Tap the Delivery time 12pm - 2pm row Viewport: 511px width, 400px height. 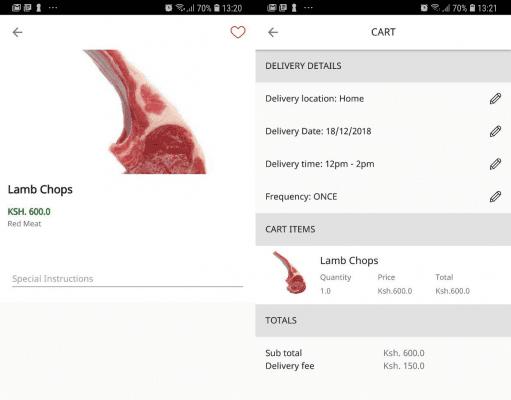[x=383, y=164]
